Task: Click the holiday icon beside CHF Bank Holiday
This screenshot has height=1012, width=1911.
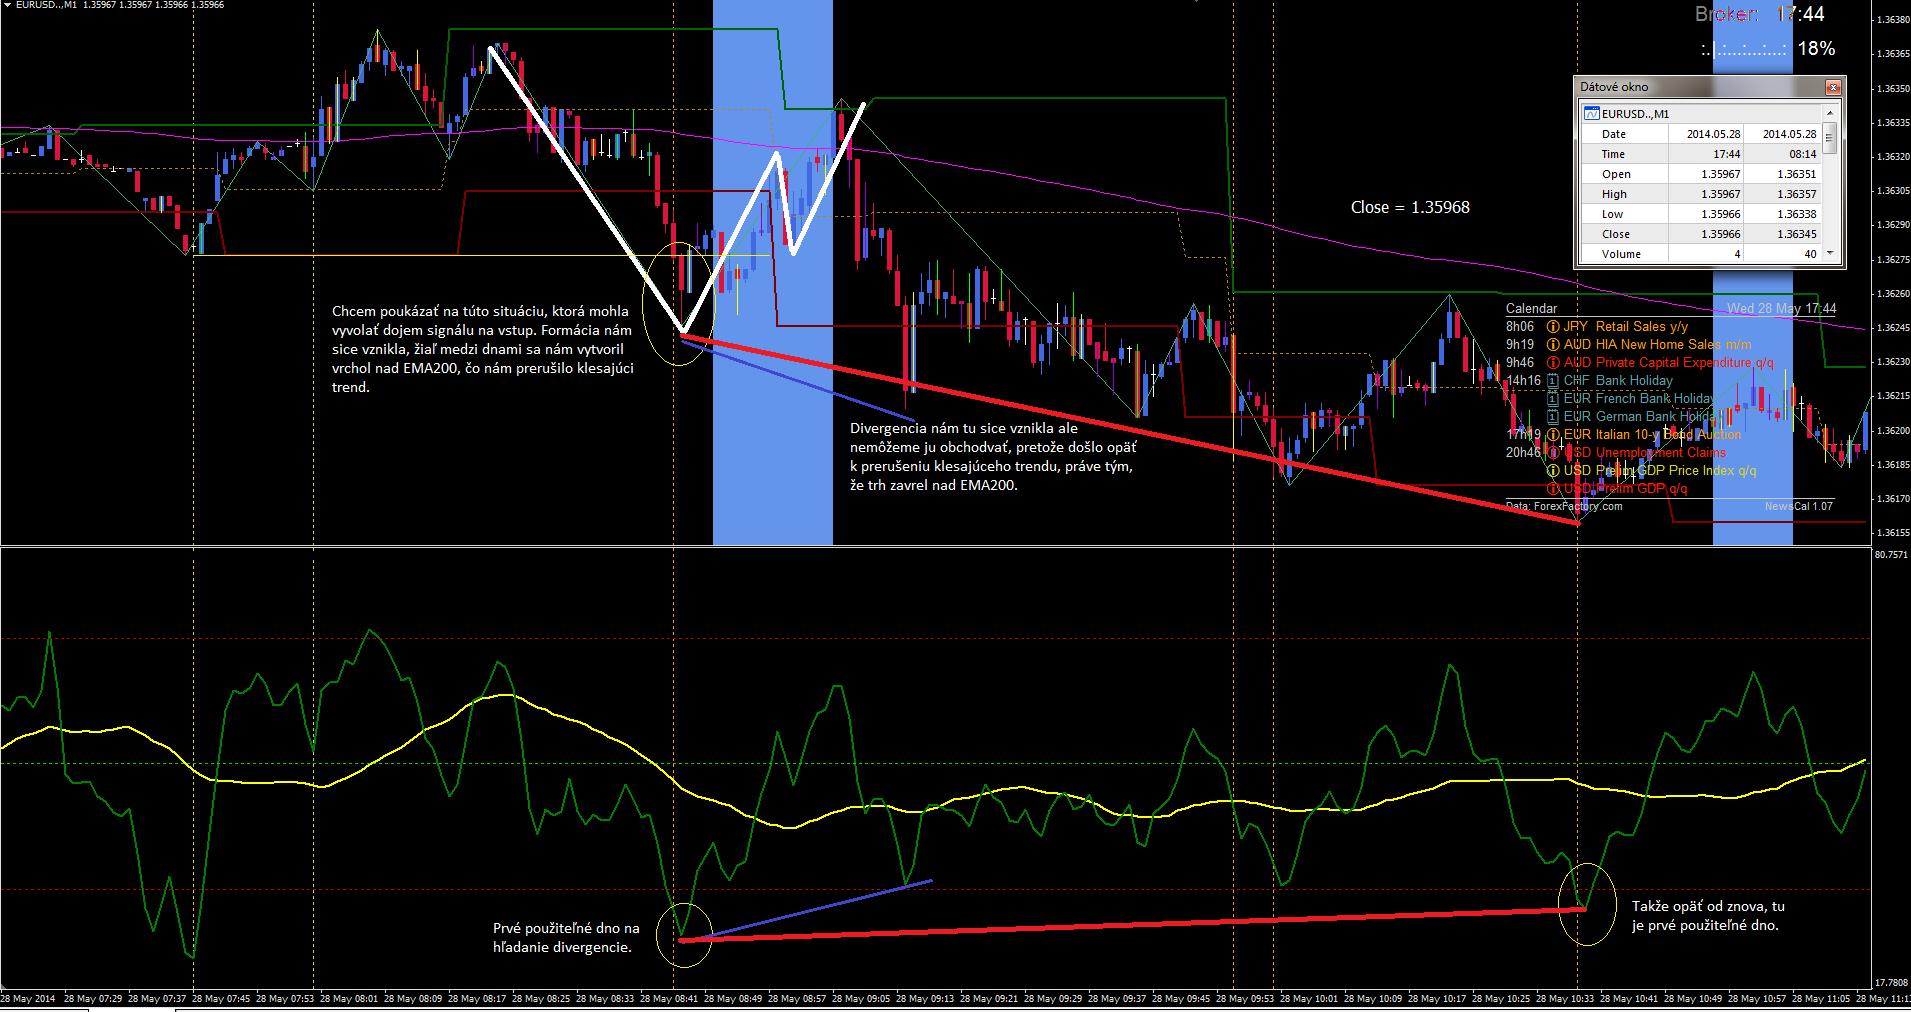Action: point(1553,381)
